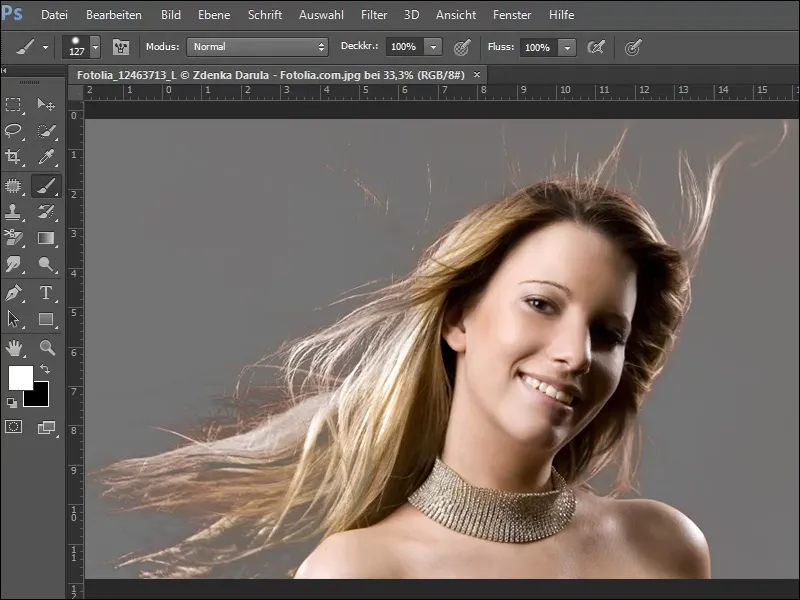Change the screen mode
This screenshot has height=600, width=800.
click(x=47, y=428)
